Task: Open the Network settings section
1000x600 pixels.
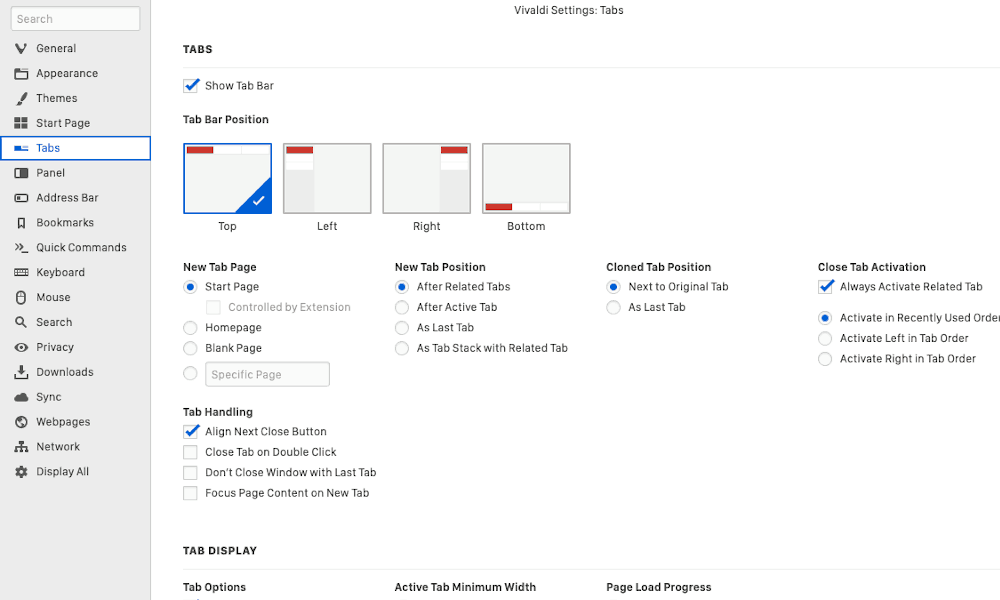Action: tap(60, 446)
